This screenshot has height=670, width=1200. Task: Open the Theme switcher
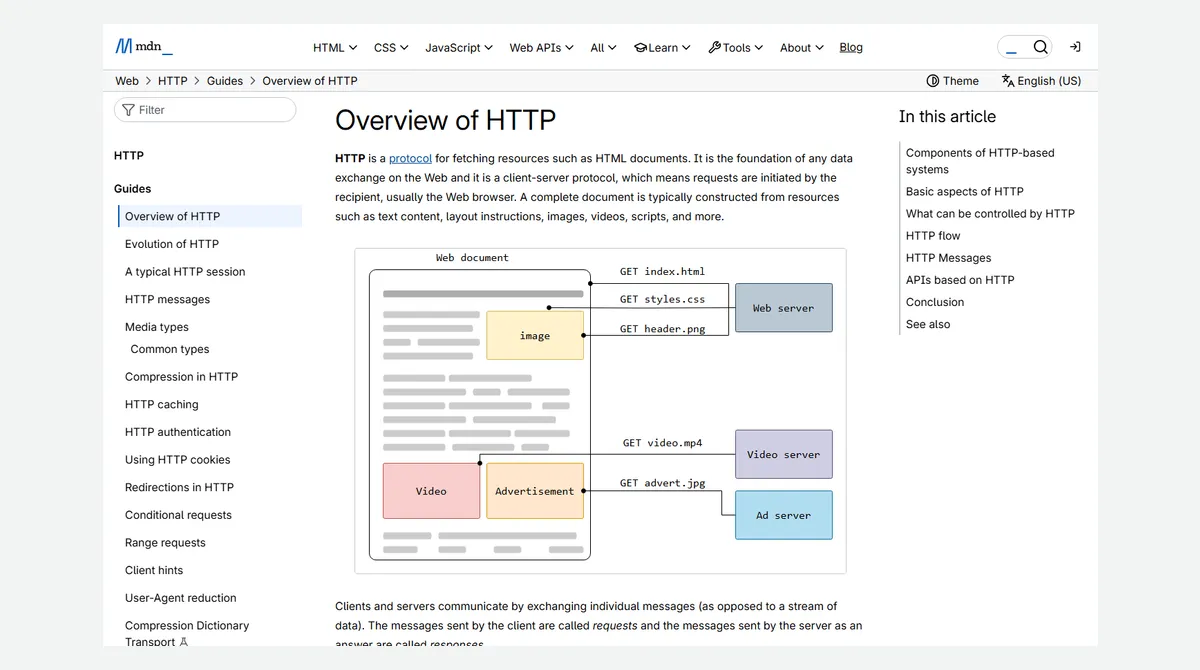(x=953, y=81)
